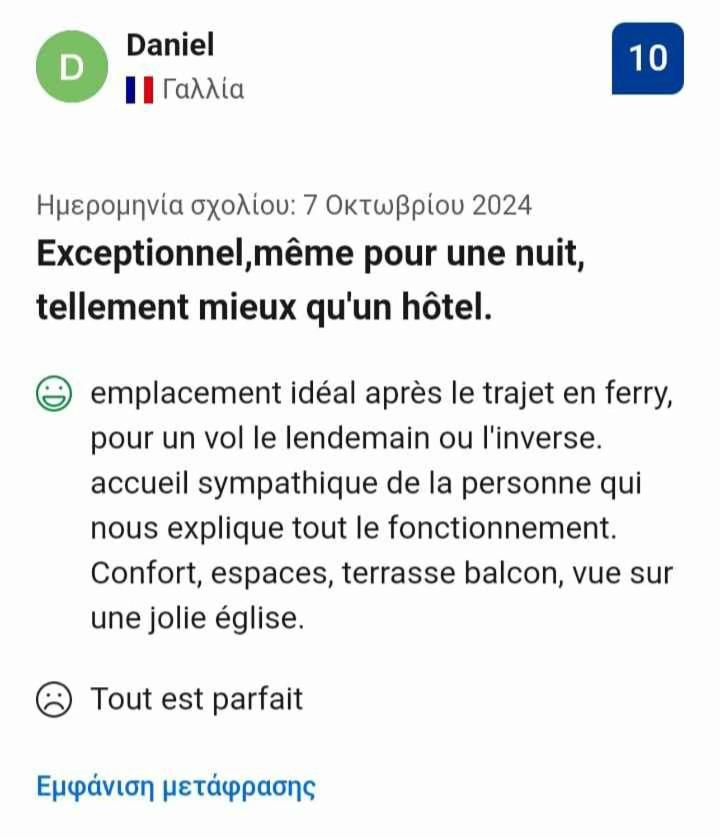Screen dimensions: 720x839
Task: Click the line 'emplacement idéal après le trajet en ferry'
Action: 381,394
